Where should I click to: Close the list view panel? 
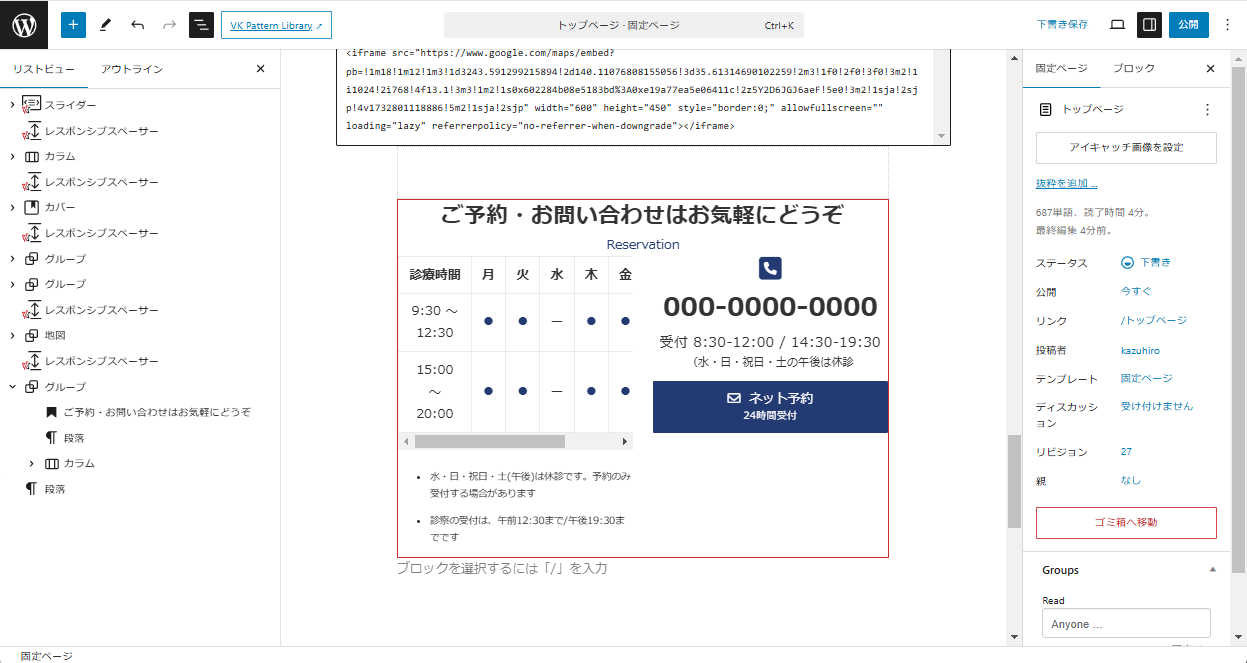pos(261,69)
